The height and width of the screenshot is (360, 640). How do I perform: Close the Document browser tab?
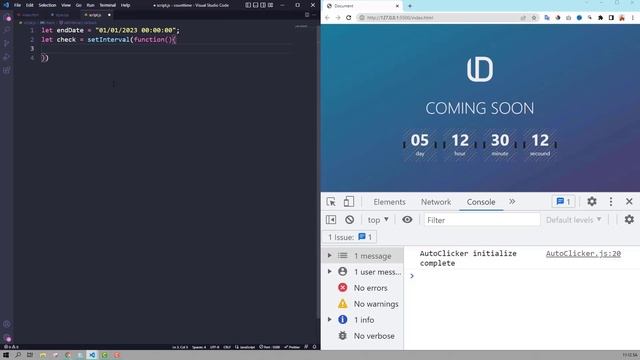pos(397,6)
